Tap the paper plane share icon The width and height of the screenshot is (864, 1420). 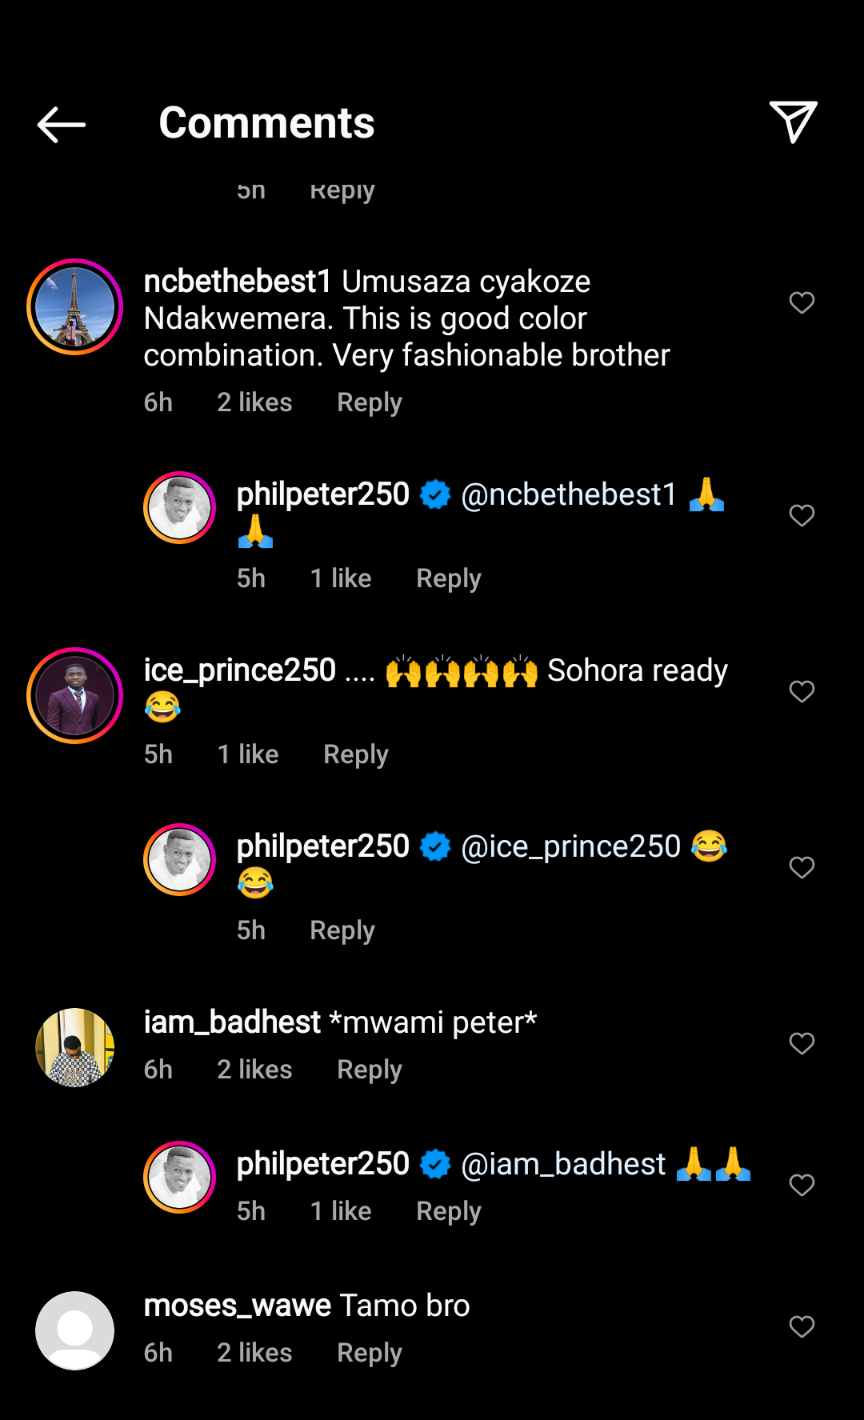coord(794,122)
